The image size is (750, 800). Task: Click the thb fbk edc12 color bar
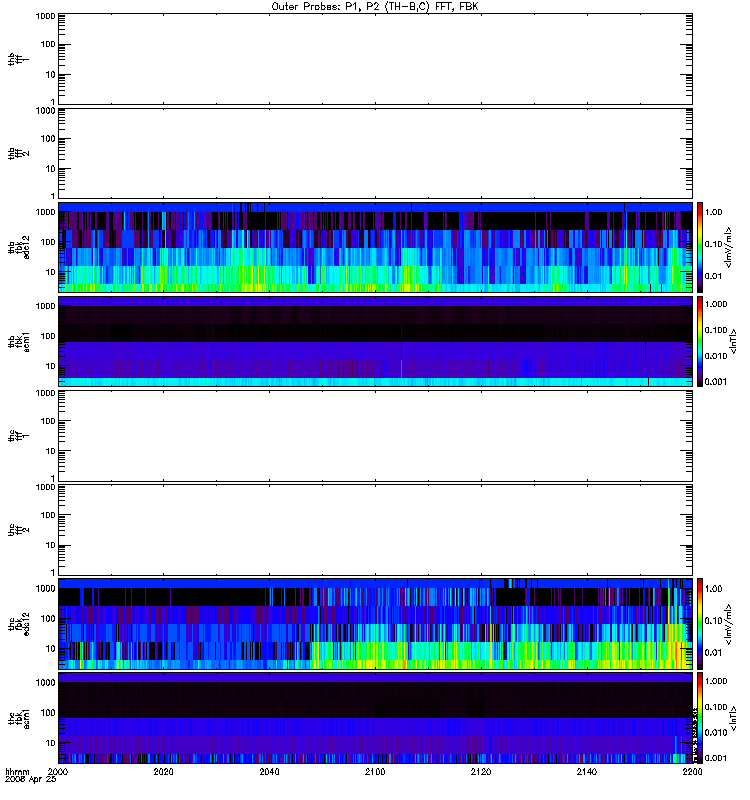(700, 247)
